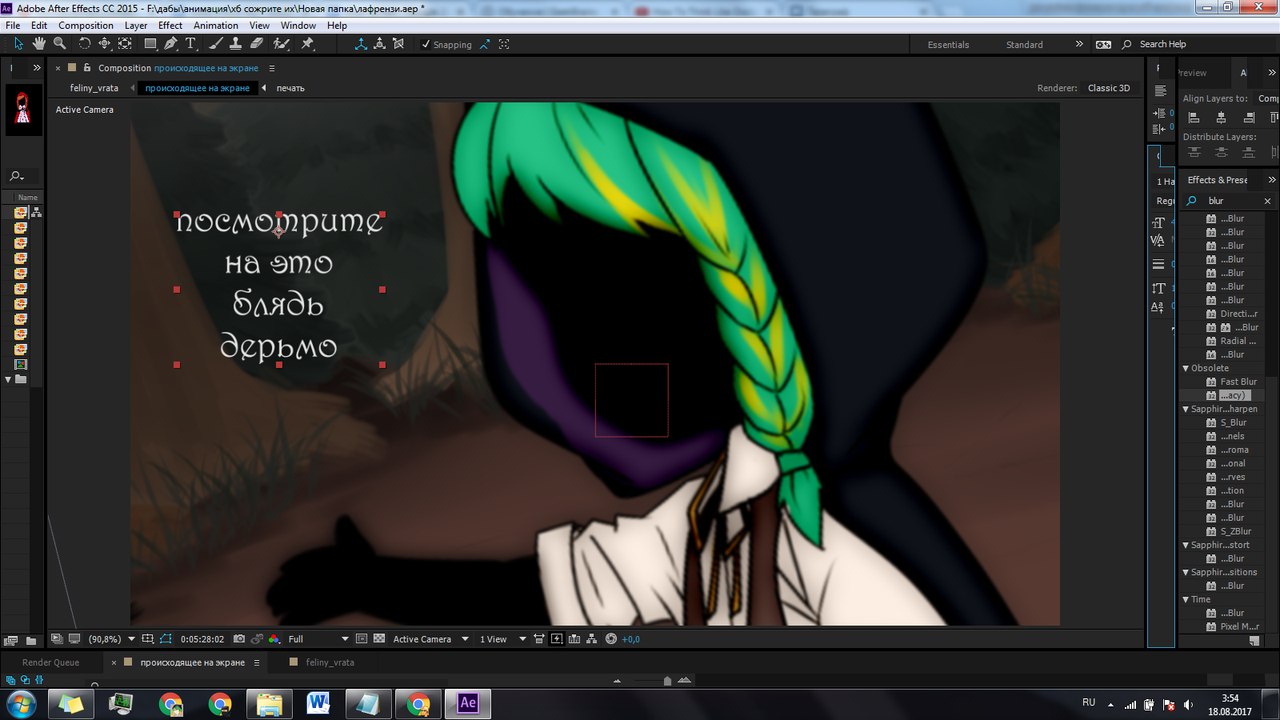Select the Eraser tool
Image resolution: width=1280 pixels, height=720 pixels.
point(257,44)
